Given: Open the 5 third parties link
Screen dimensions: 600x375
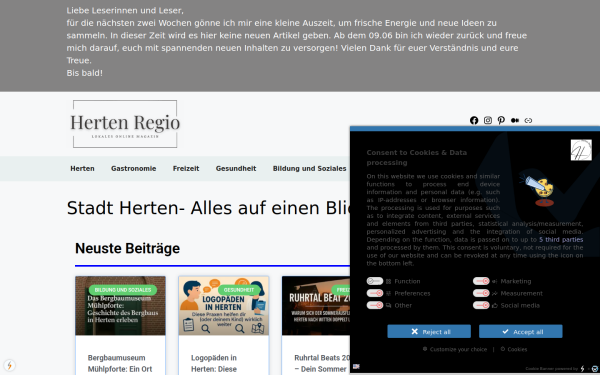Looking at the screenshot, I should coord(561,240).
